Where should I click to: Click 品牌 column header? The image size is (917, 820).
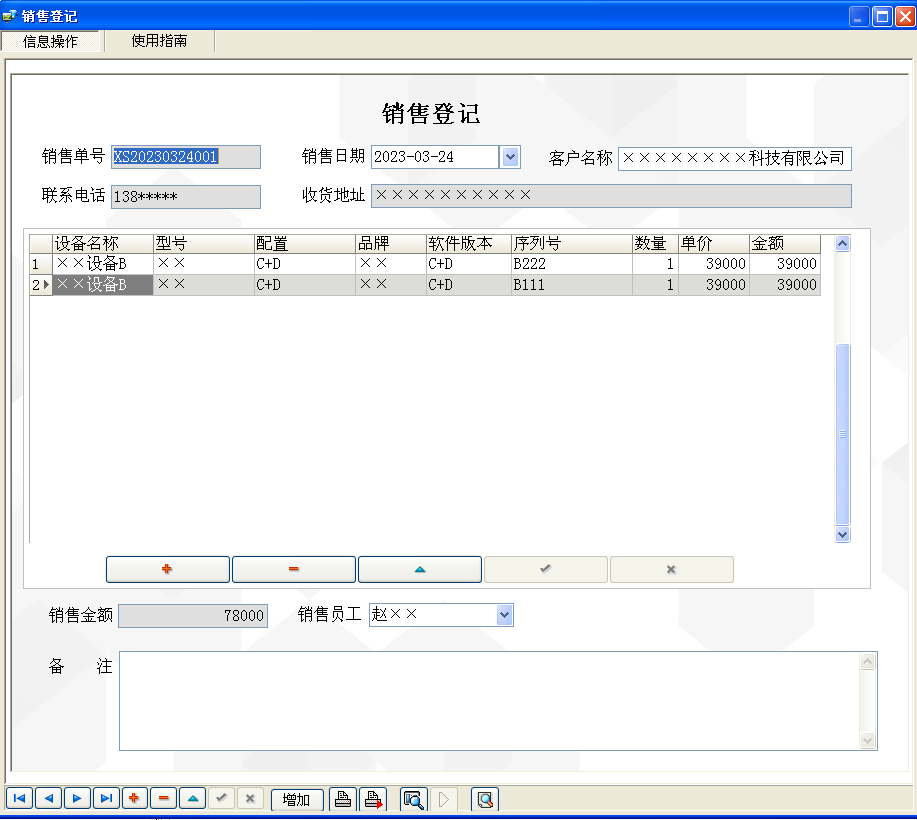pos(391,243)
